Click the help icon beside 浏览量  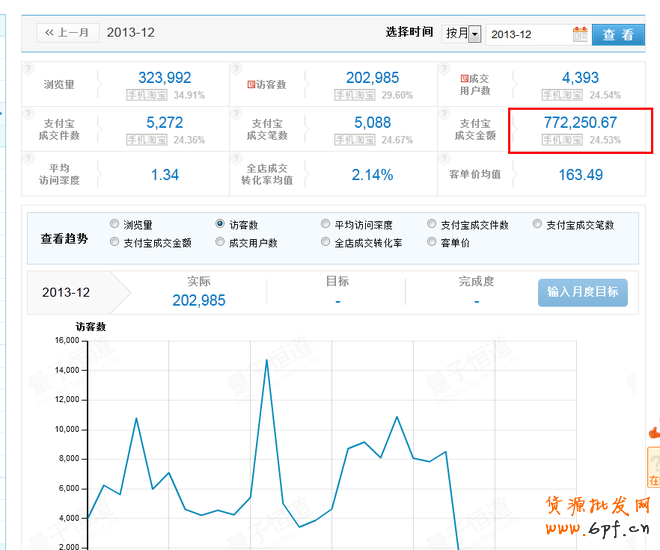(27, 69)
